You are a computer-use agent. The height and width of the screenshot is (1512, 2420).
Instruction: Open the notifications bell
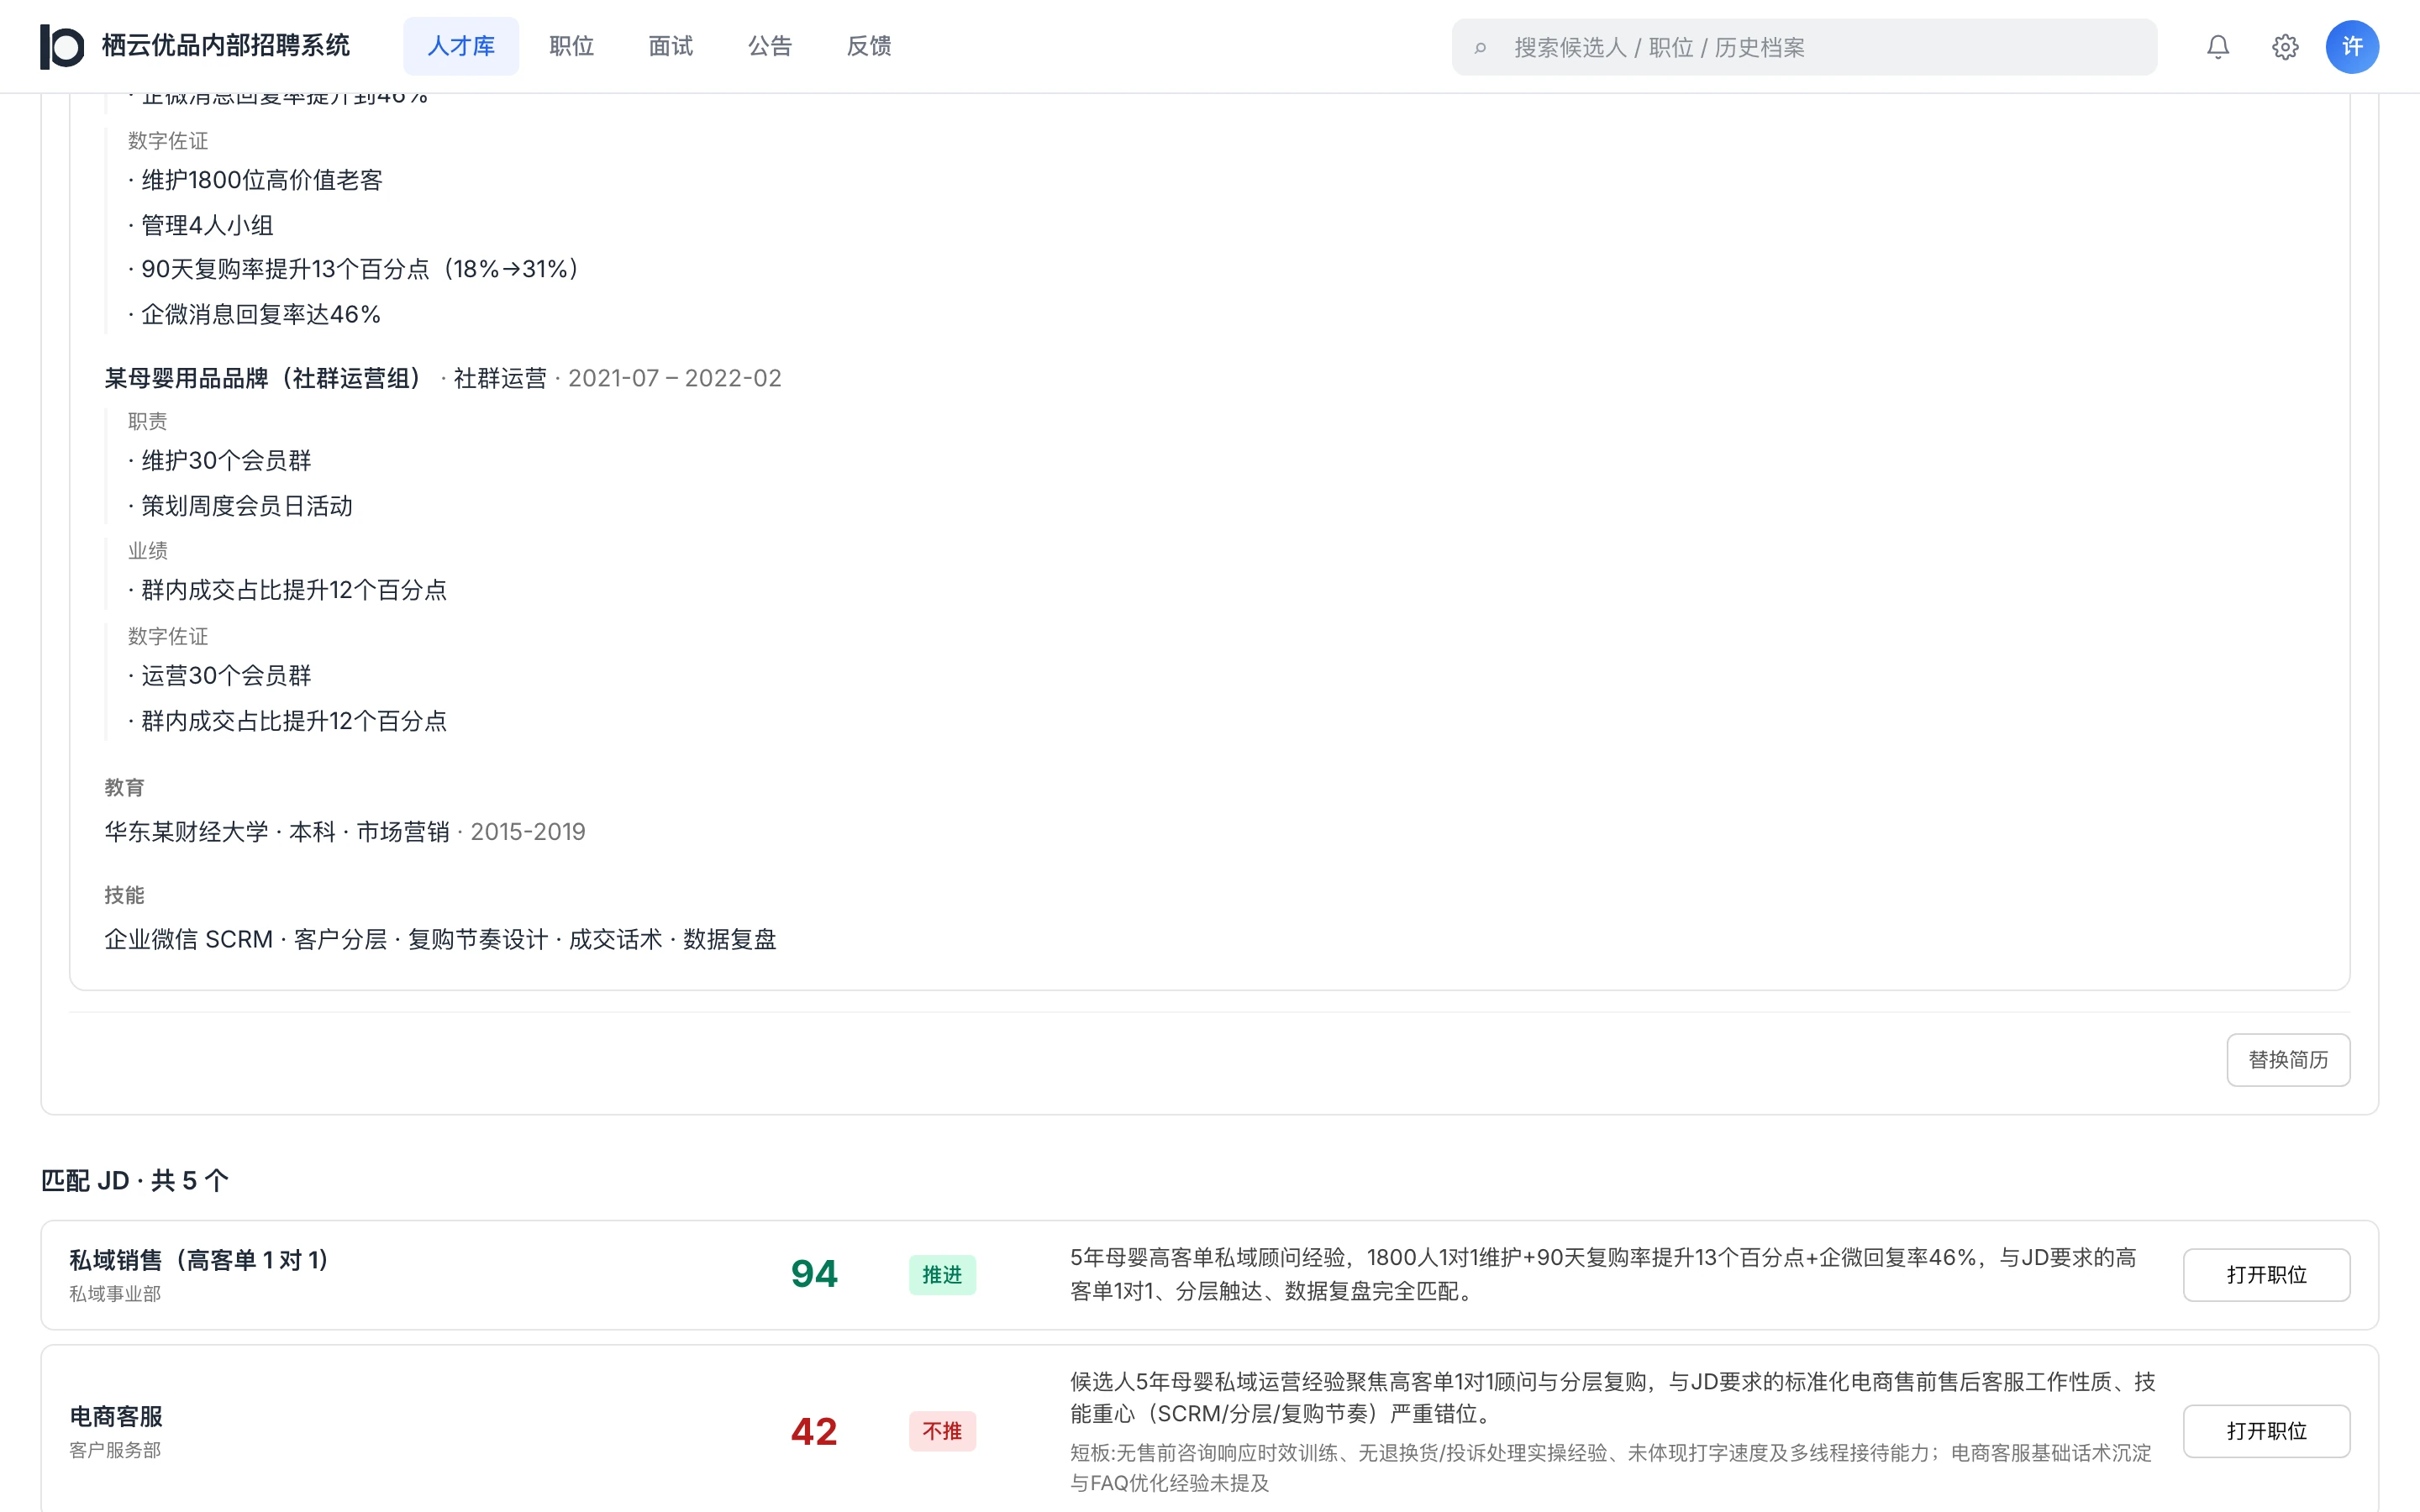2218,47
